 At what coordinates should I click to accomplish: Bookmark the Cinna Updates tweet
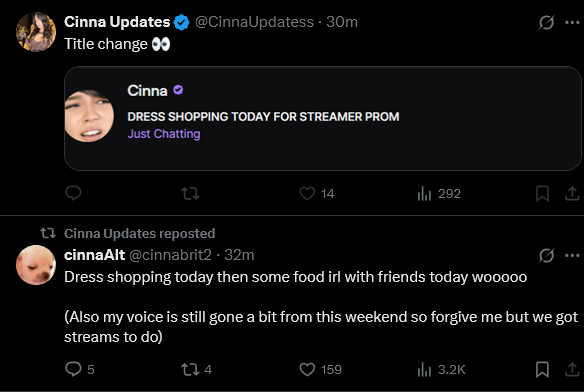point(542,193)
